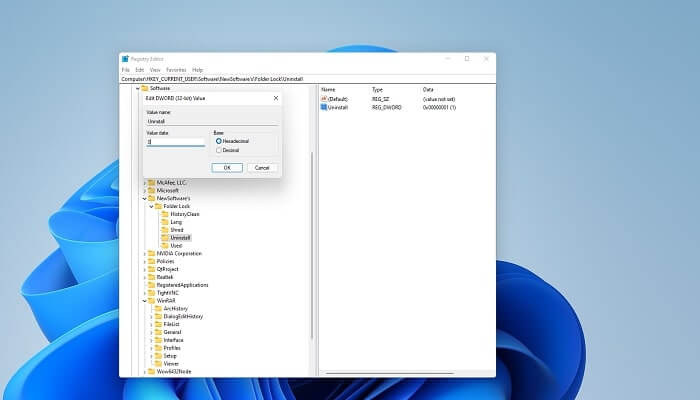Select the Hexadecimal base option
Image resolution: width=700 pixels, height=400 pixels.
pyautogui.click(x=218, y=141)
